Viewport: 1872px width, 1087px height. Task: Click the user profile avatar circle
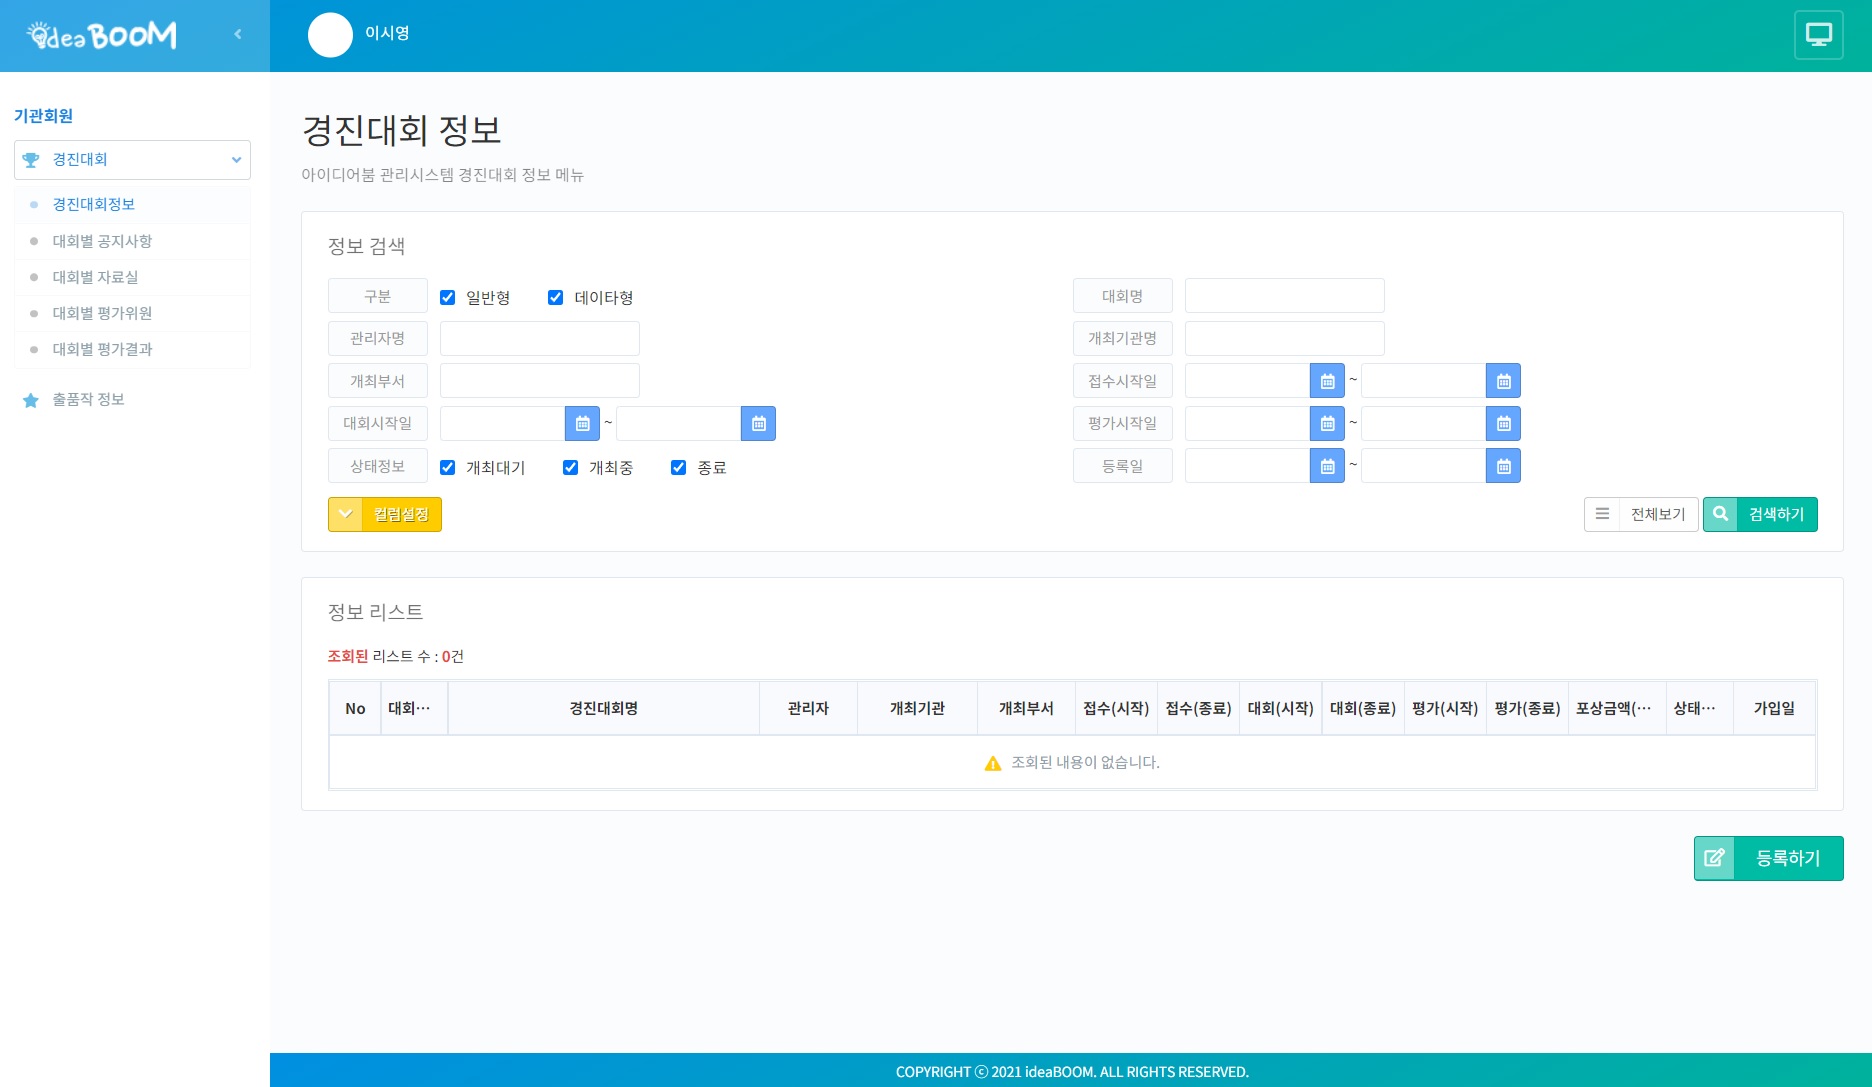[x=330, y=35]
